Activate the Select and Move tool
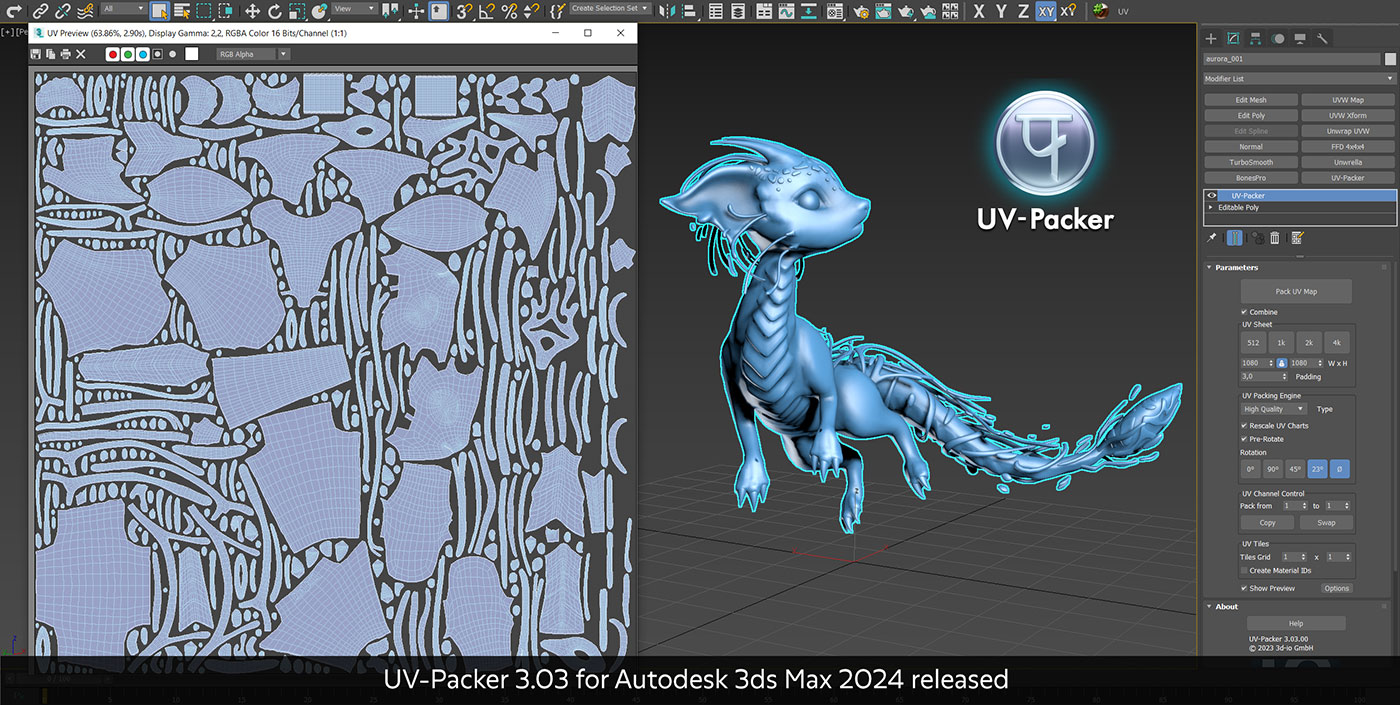The width and height of the screenshot is (1400, 705). pyautogui.click(x=252, y=11)
